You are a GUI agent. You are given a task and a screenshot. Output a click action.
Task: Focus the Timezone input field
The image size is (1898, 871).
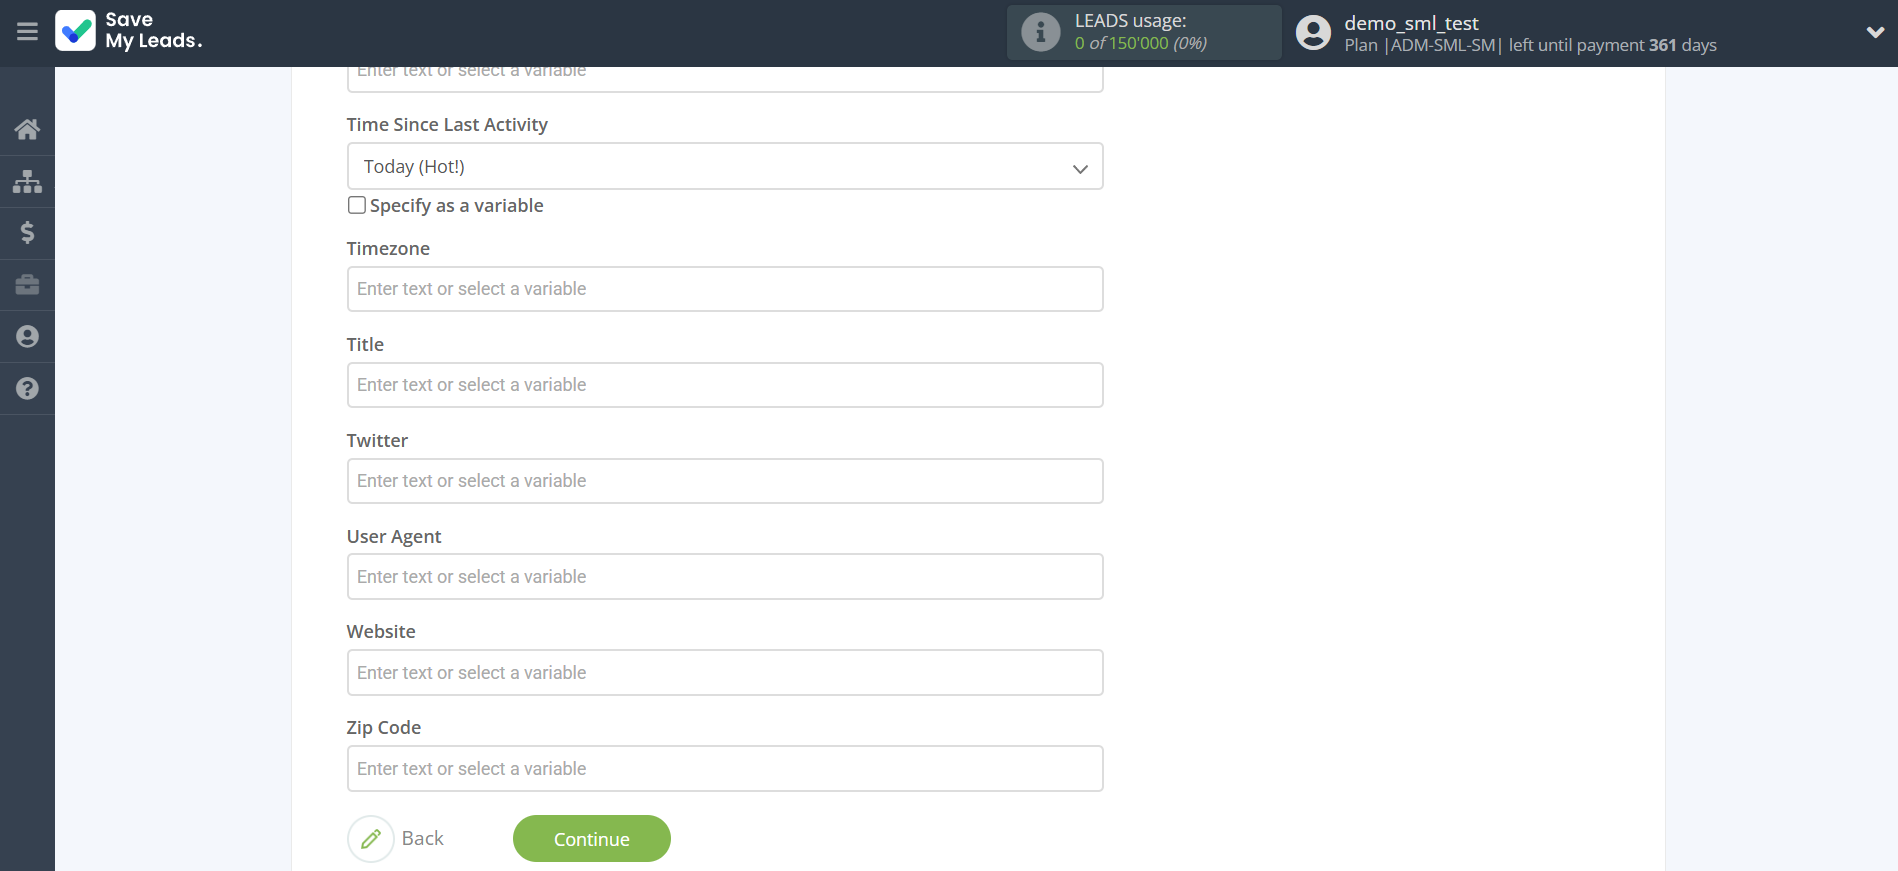tap(724, 289)
